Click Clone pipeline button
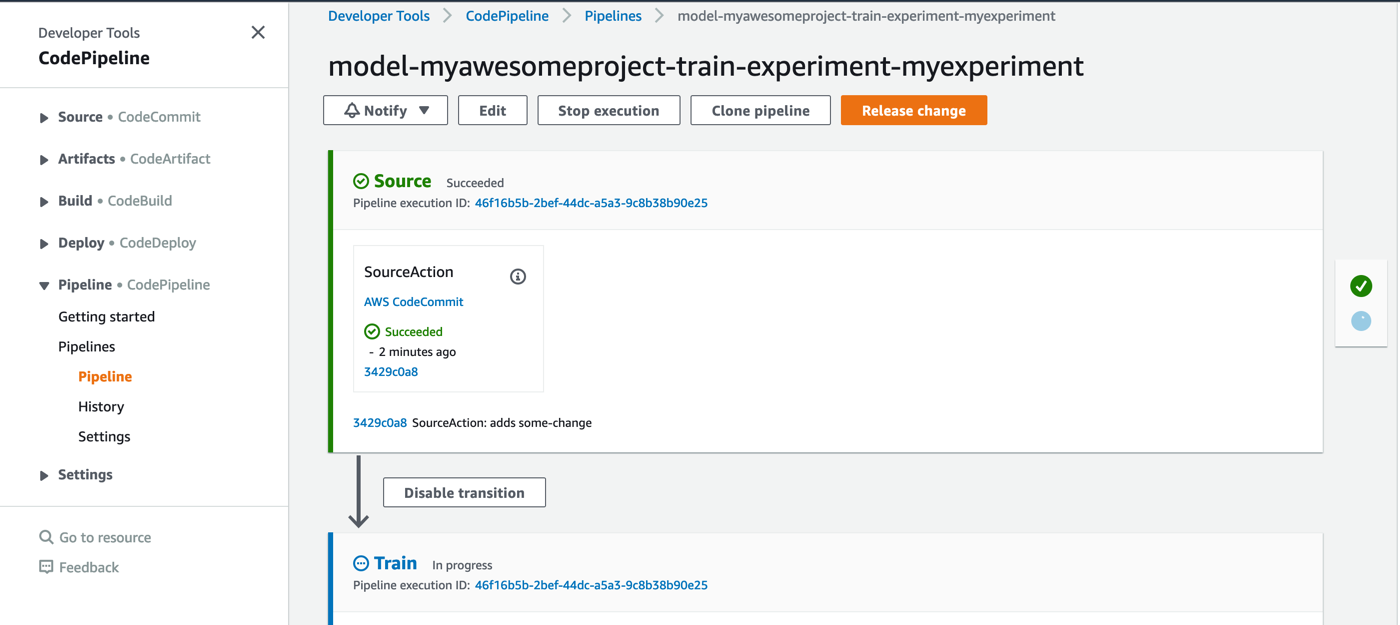 pos(760,111)
